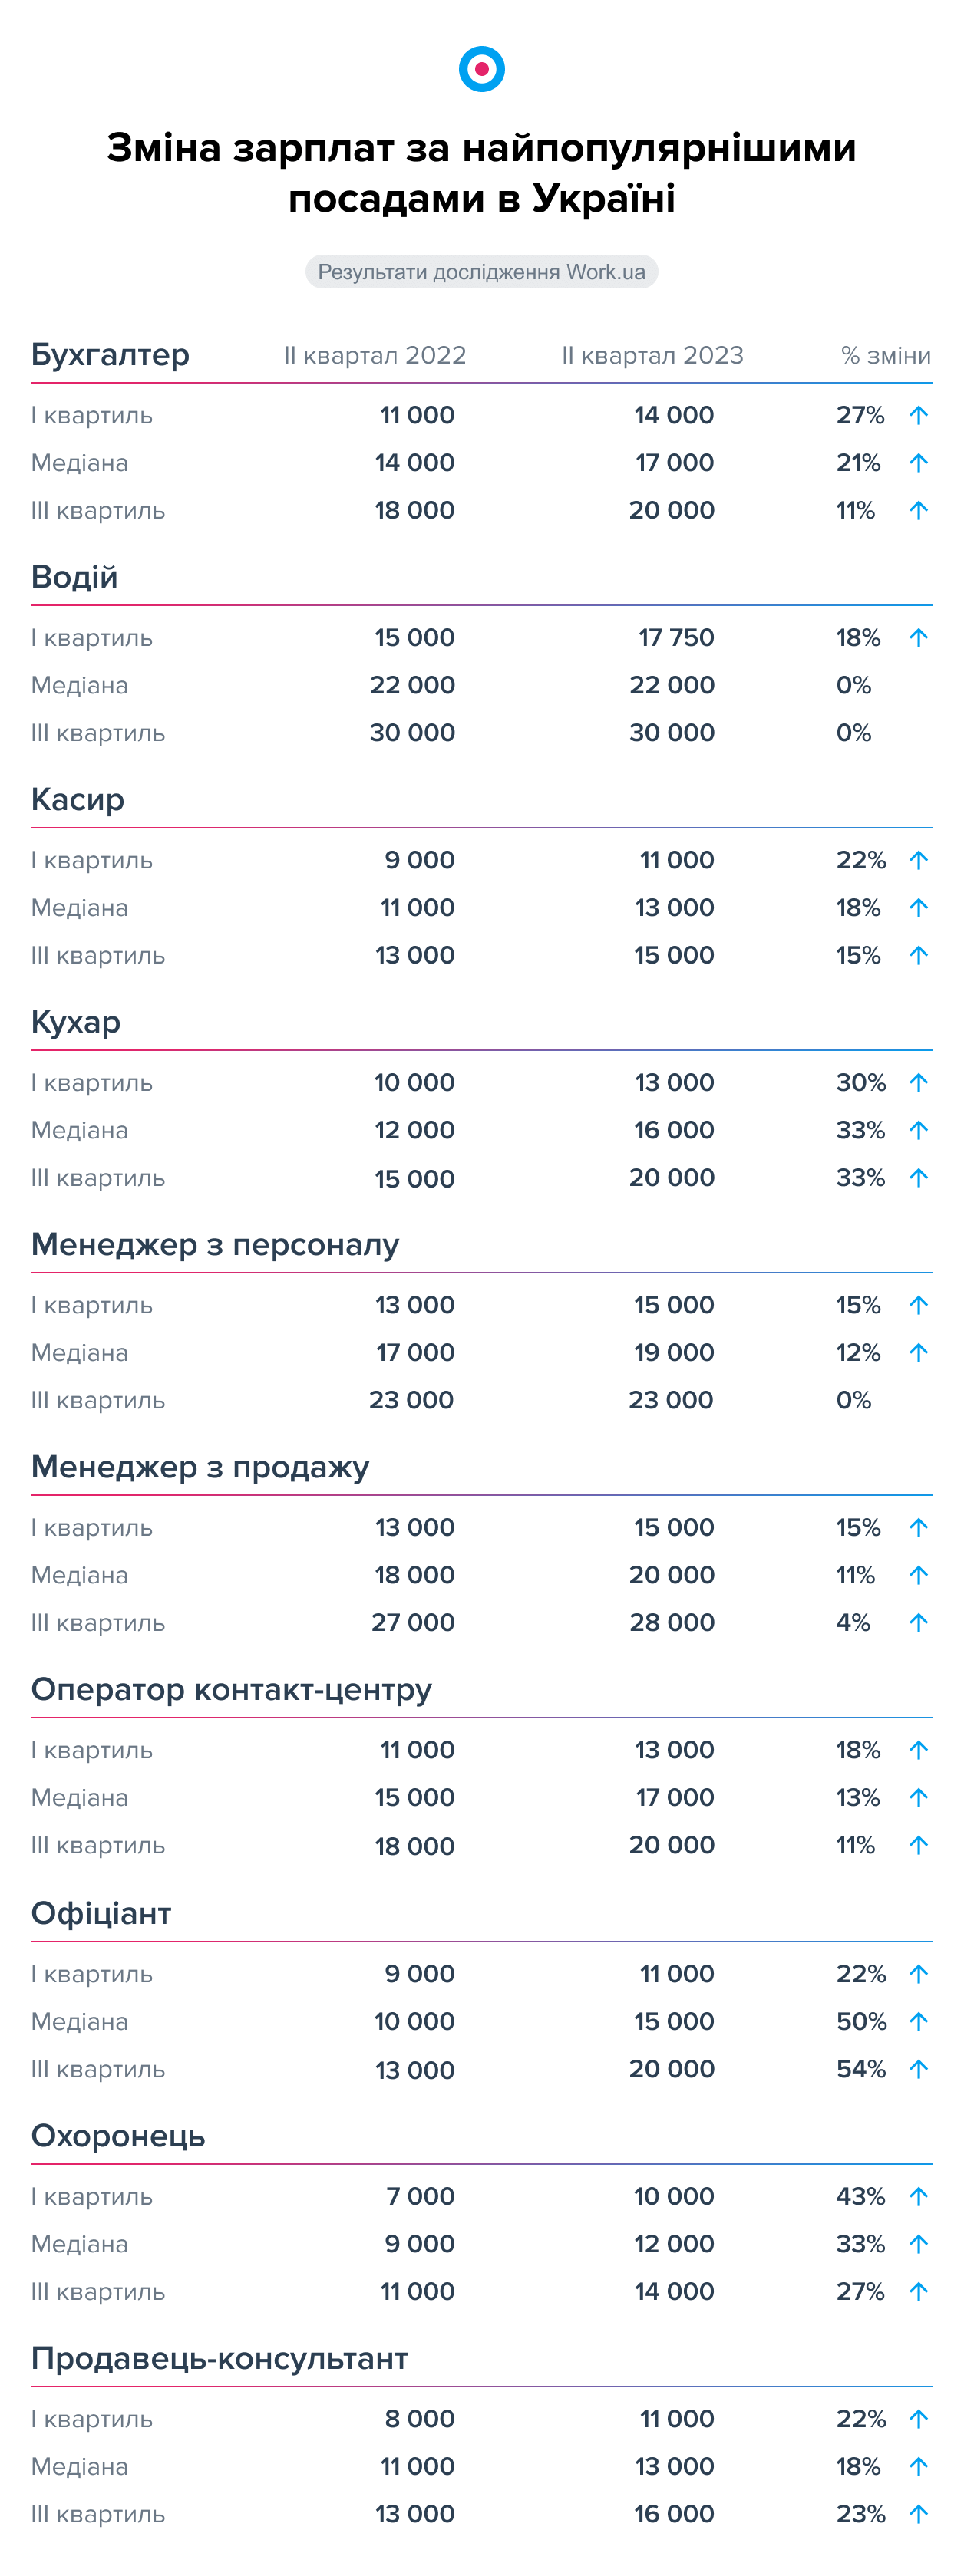Click the ІІ квартал 2022 column header

click(x=375, y=356)
